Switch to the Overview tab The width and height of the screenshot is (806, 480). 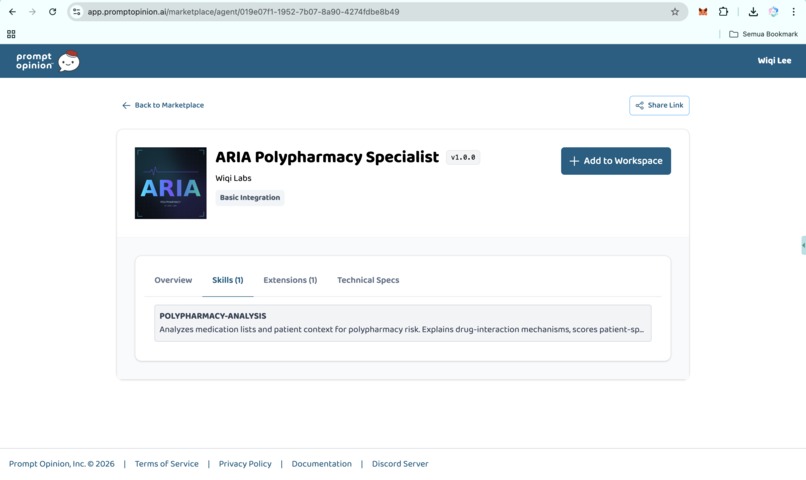click(173, 280)
